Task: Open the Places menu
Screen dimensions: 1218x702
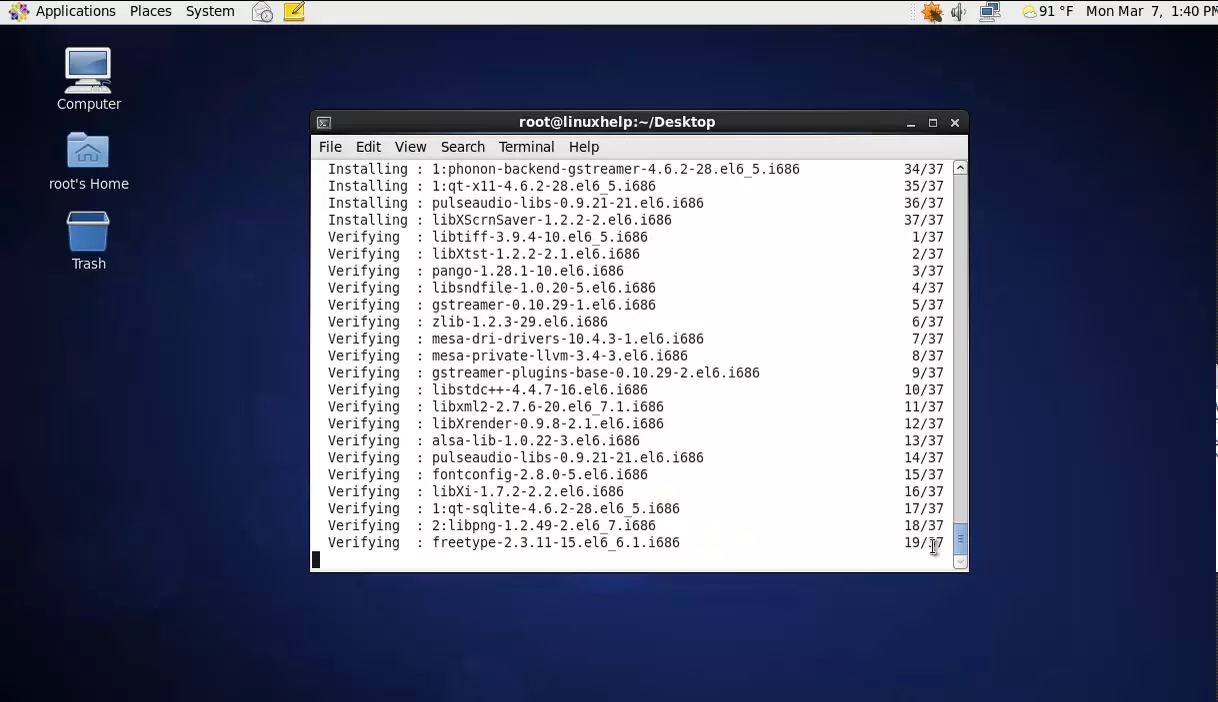Action: click(151, 12)
